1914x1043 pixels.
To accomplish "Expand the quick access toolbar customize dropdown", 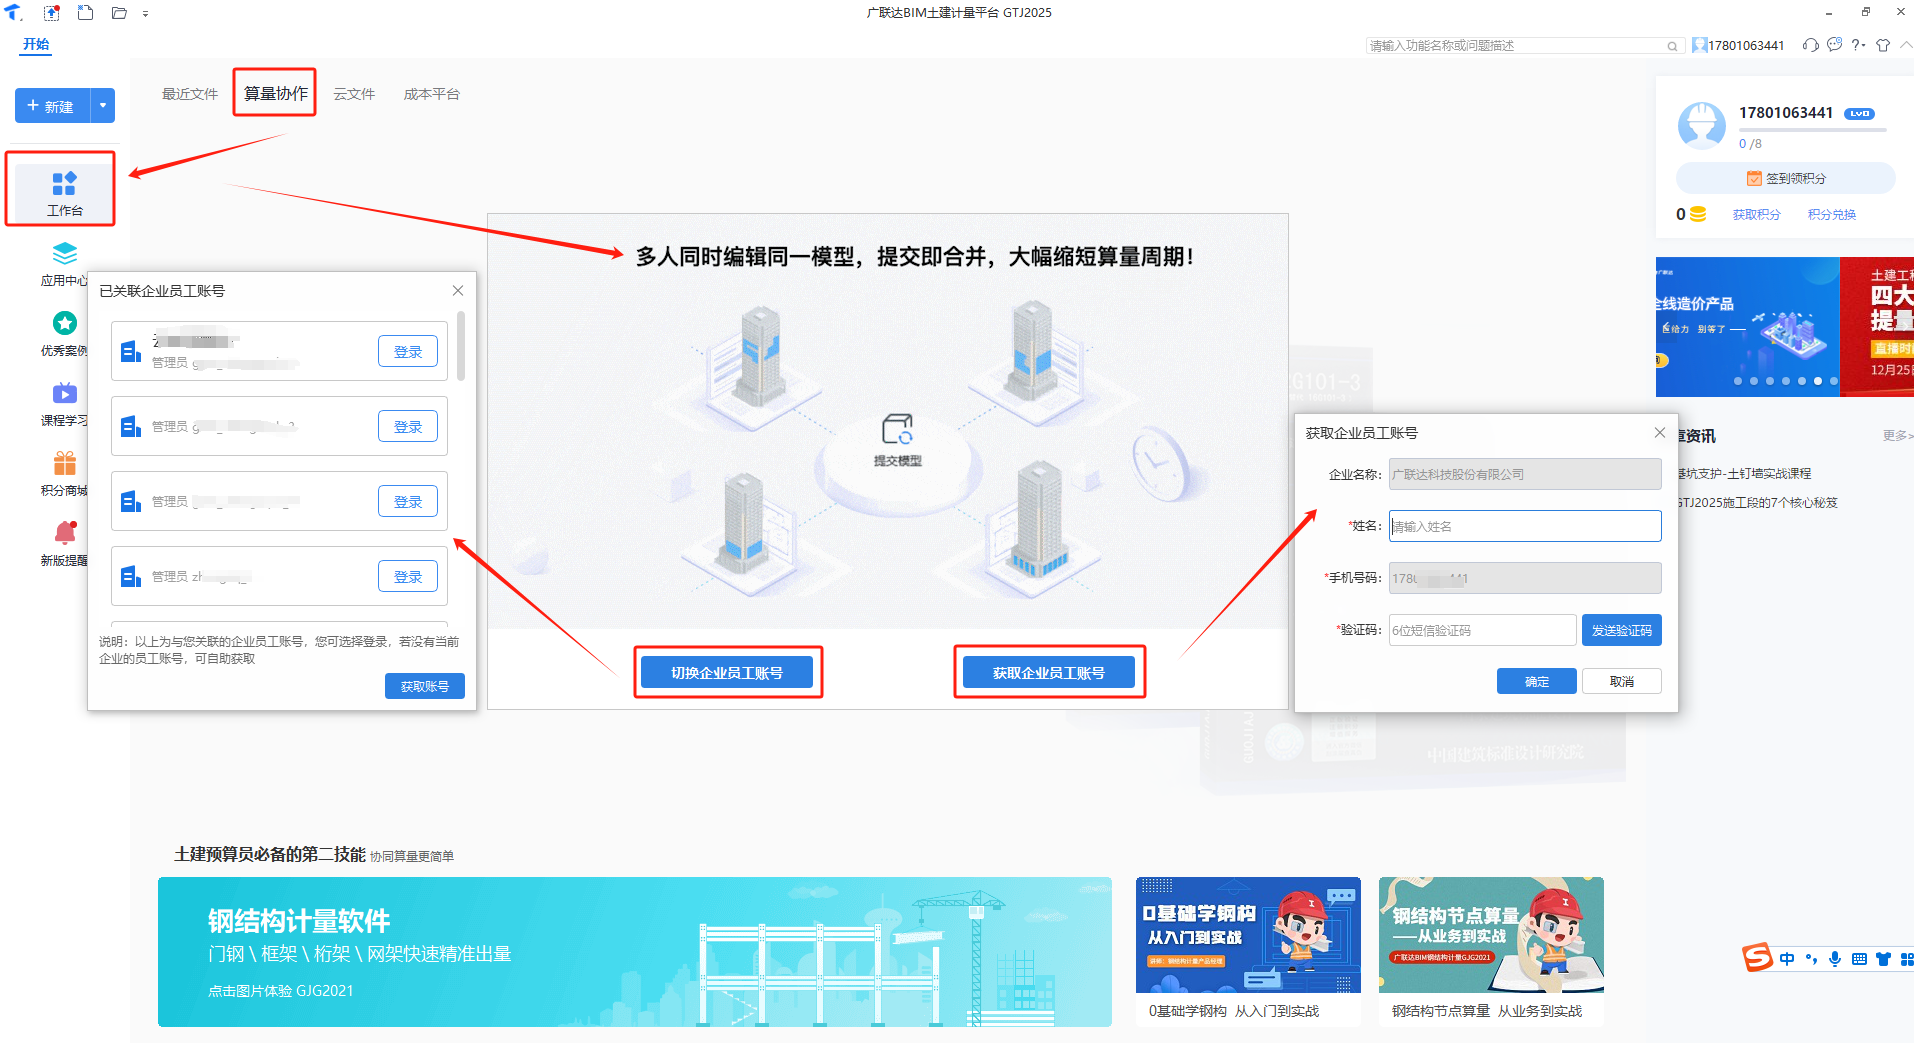I will coord(146,13).
